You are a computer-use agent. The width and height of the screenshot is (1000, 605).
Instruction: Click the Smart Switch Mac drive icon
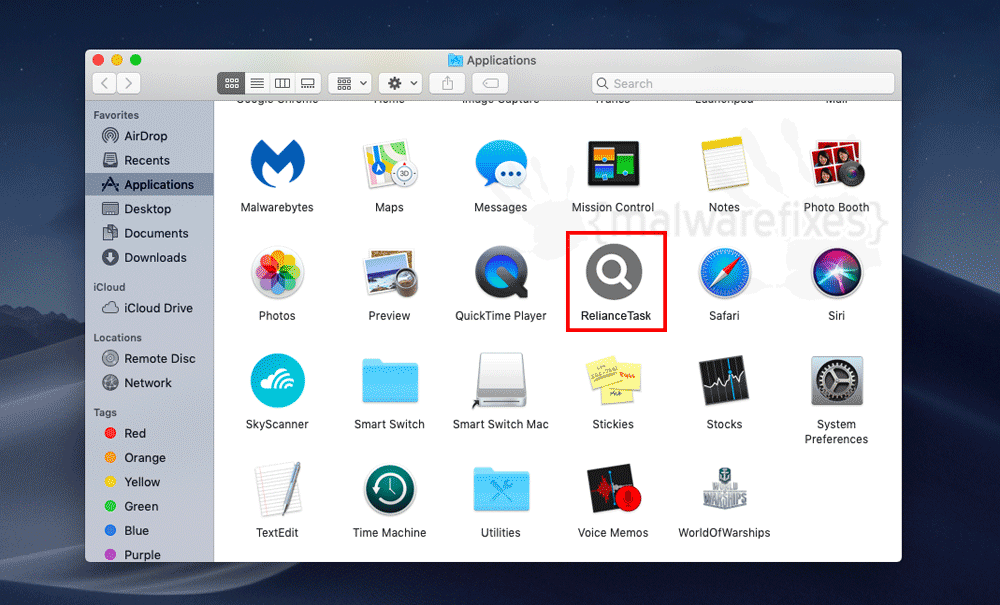click(501, 381)
